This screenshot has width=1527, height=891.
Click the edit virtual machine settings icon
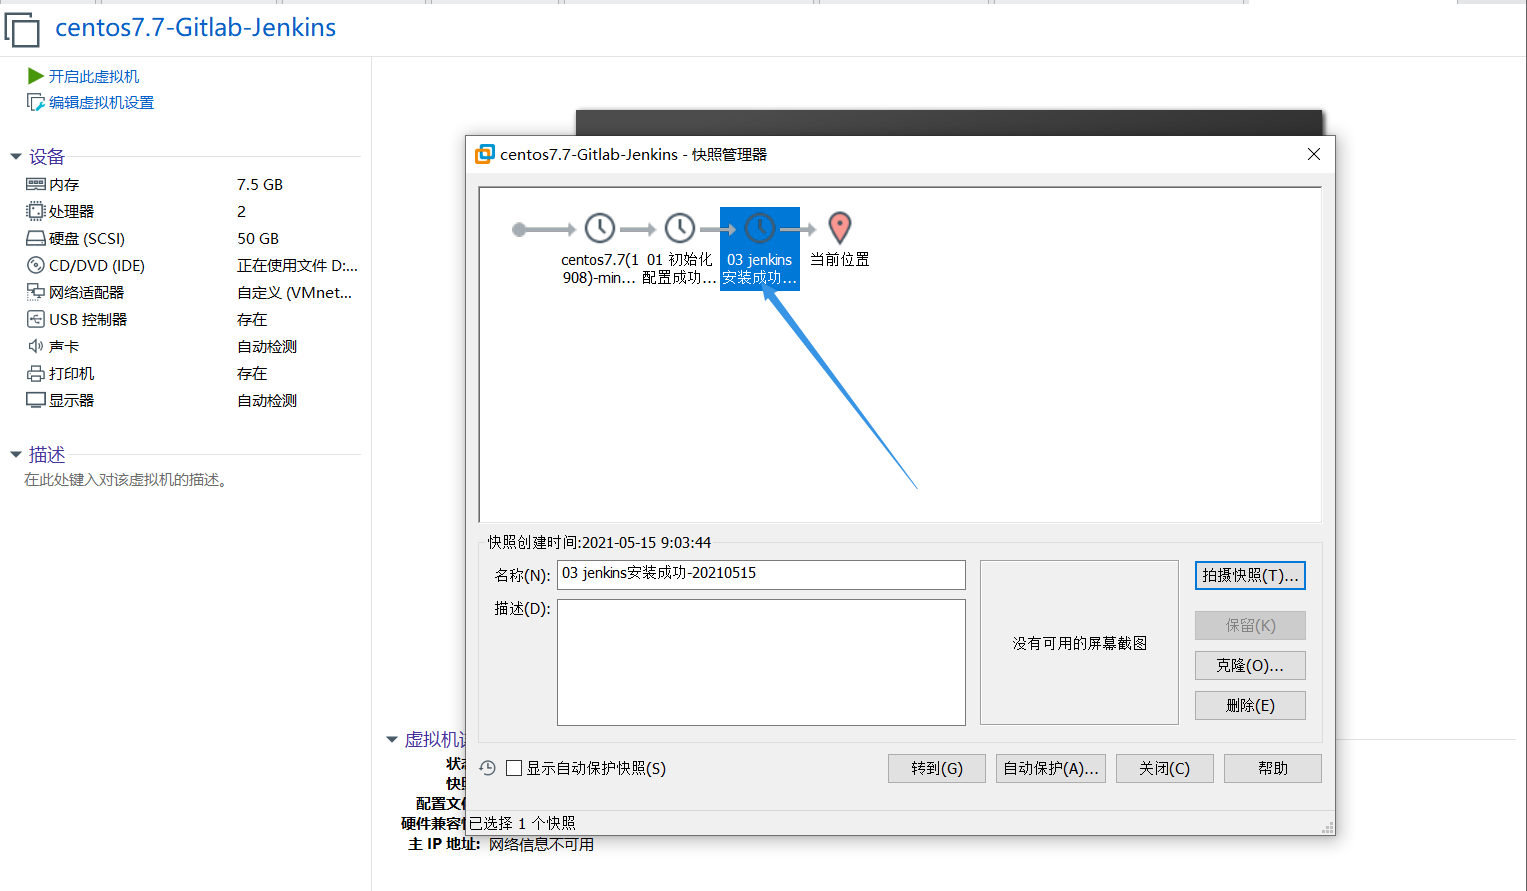[36, 102]
